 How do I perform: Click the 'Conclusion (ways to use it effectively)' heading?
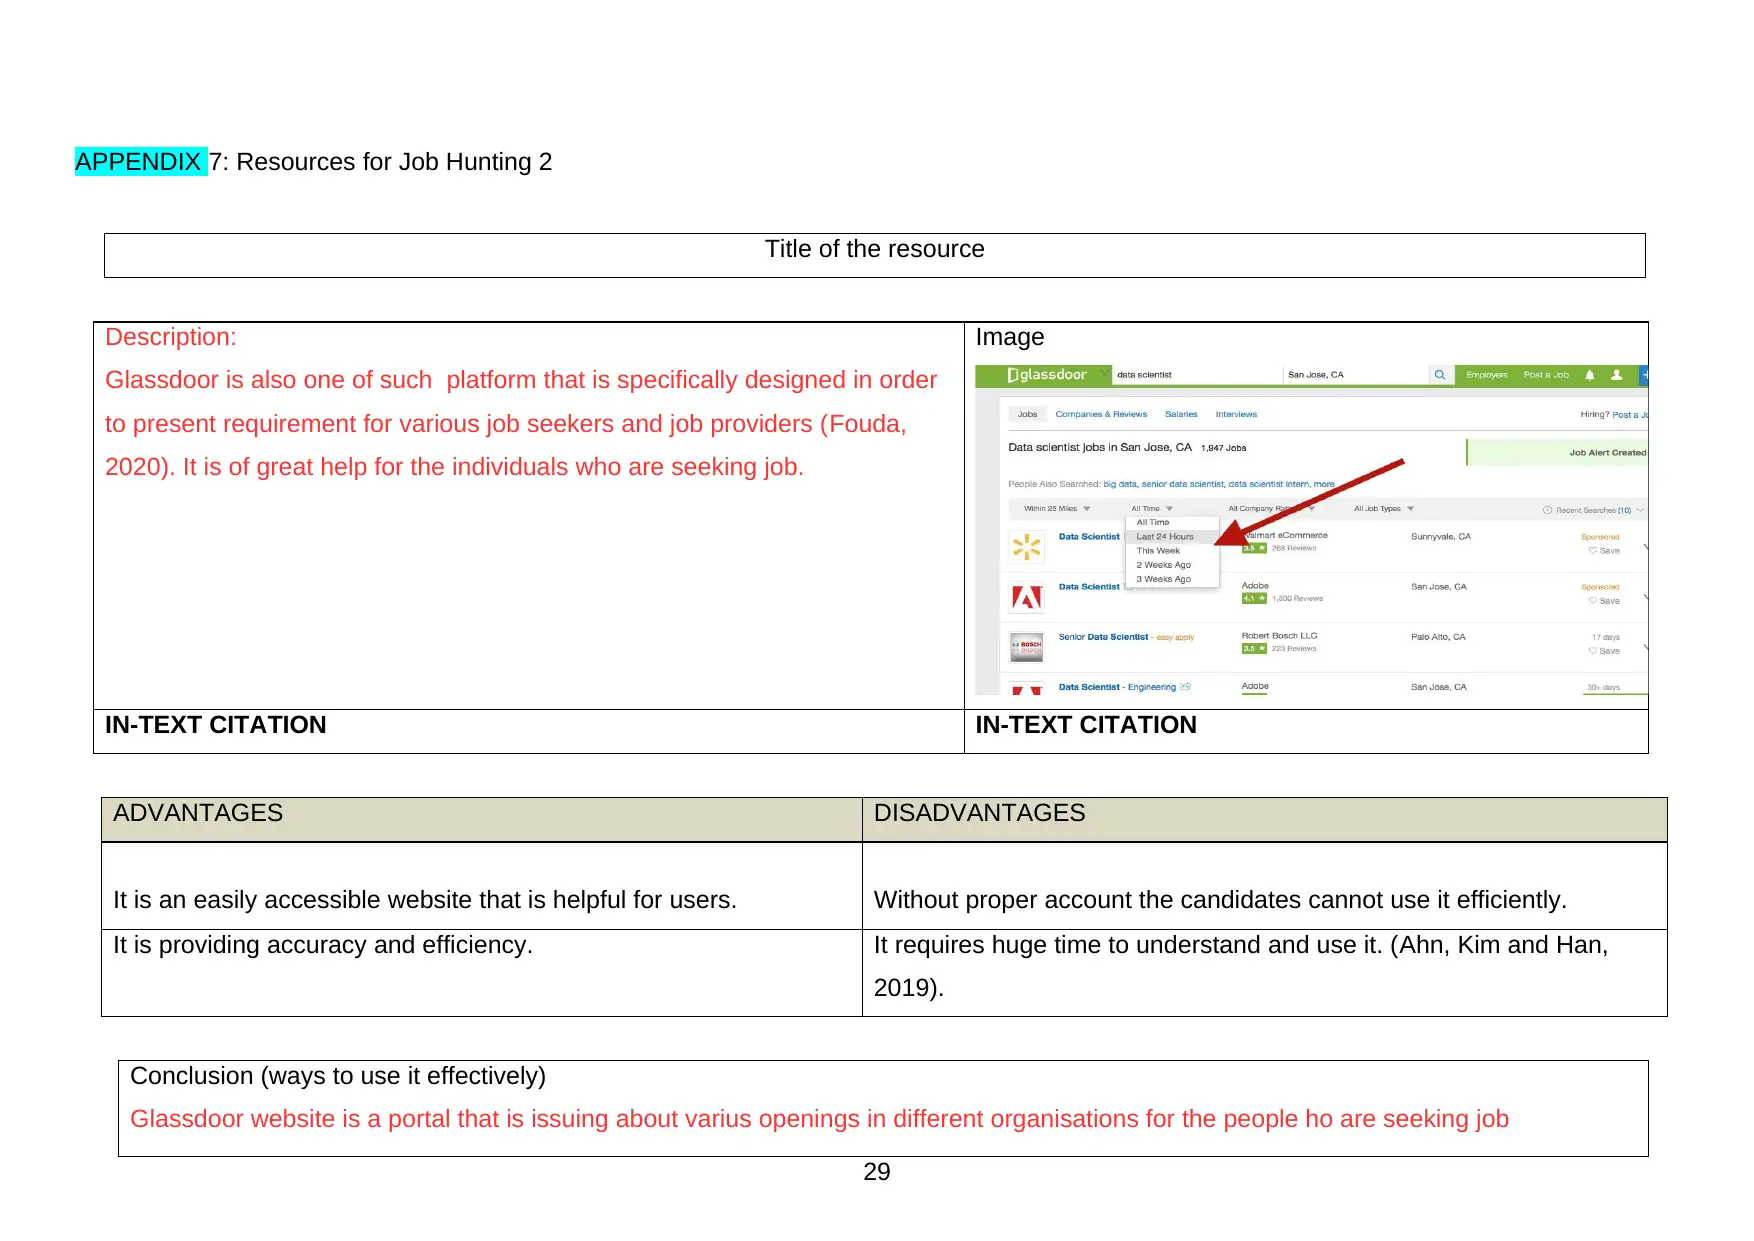click(x=338, y=1076)
